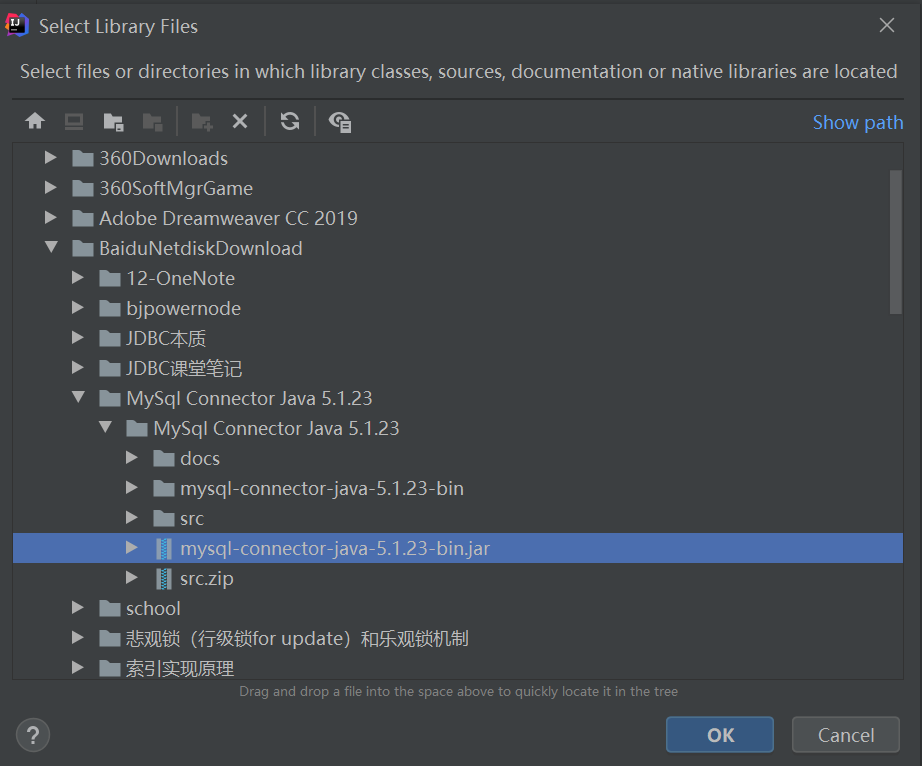The height and width of the screenshot is (766, 922).
Task: Toggle Show Hidden Files and Directories icon
Action: [x=340, y=122]
